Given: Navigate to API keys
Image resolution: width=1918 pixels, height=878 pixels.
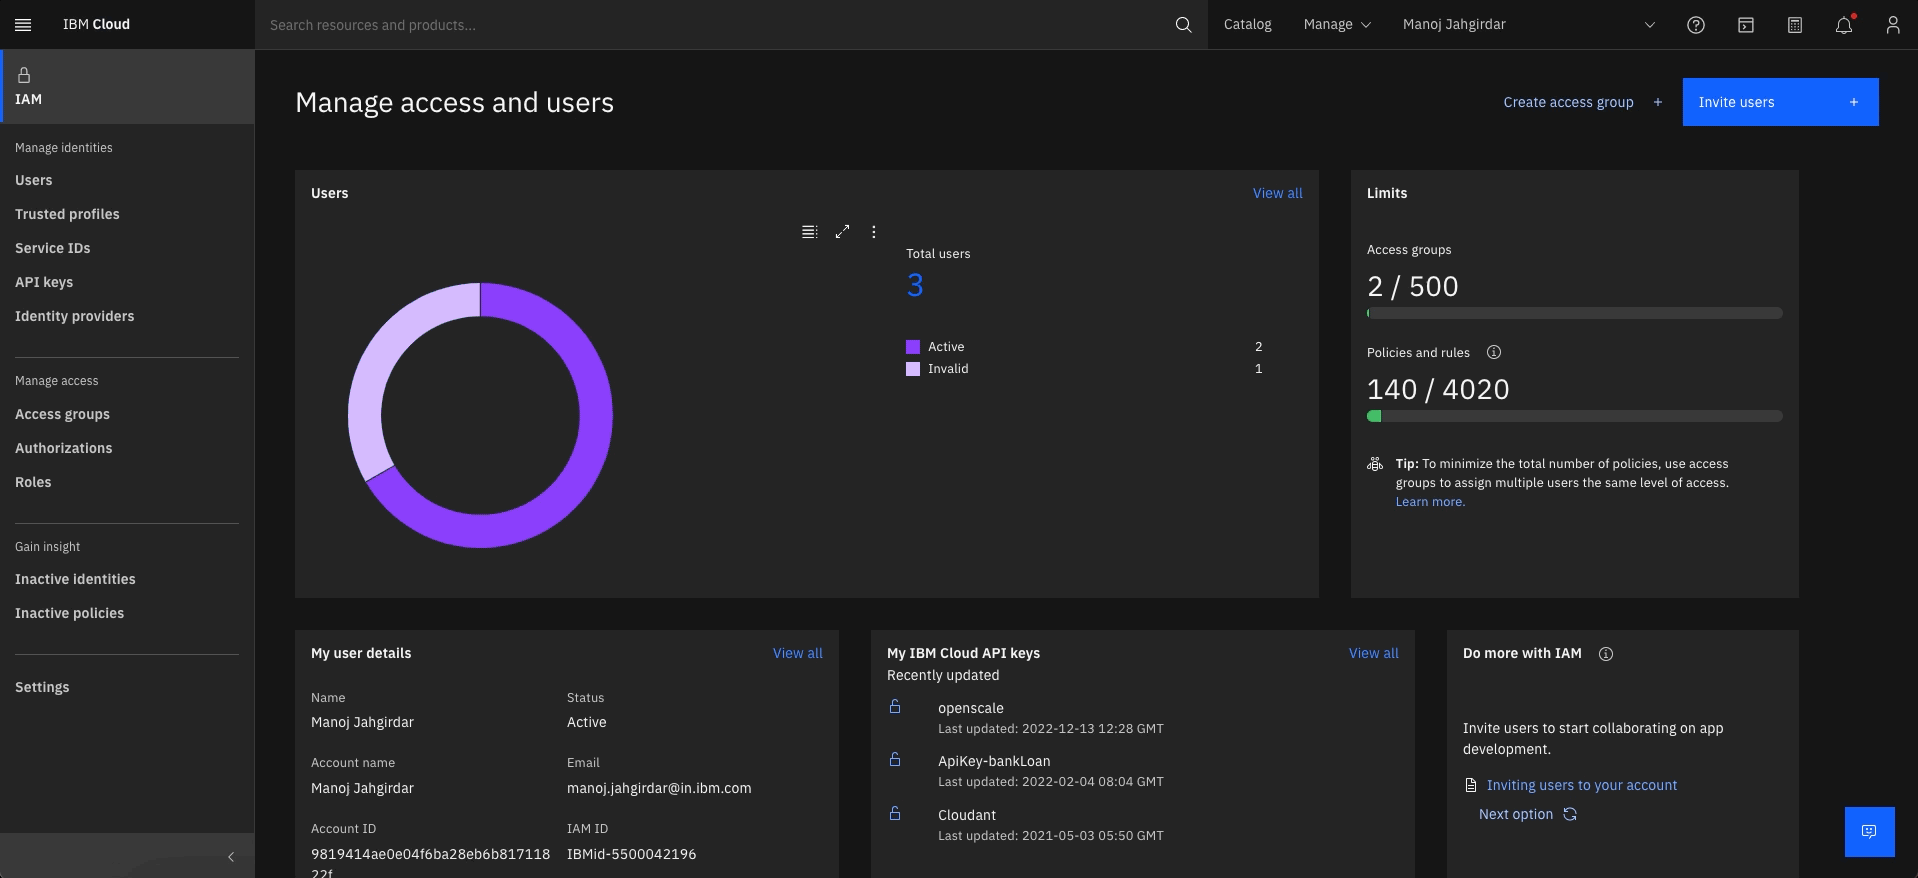Looking at the screenshot, I should [x=44, y=282].
